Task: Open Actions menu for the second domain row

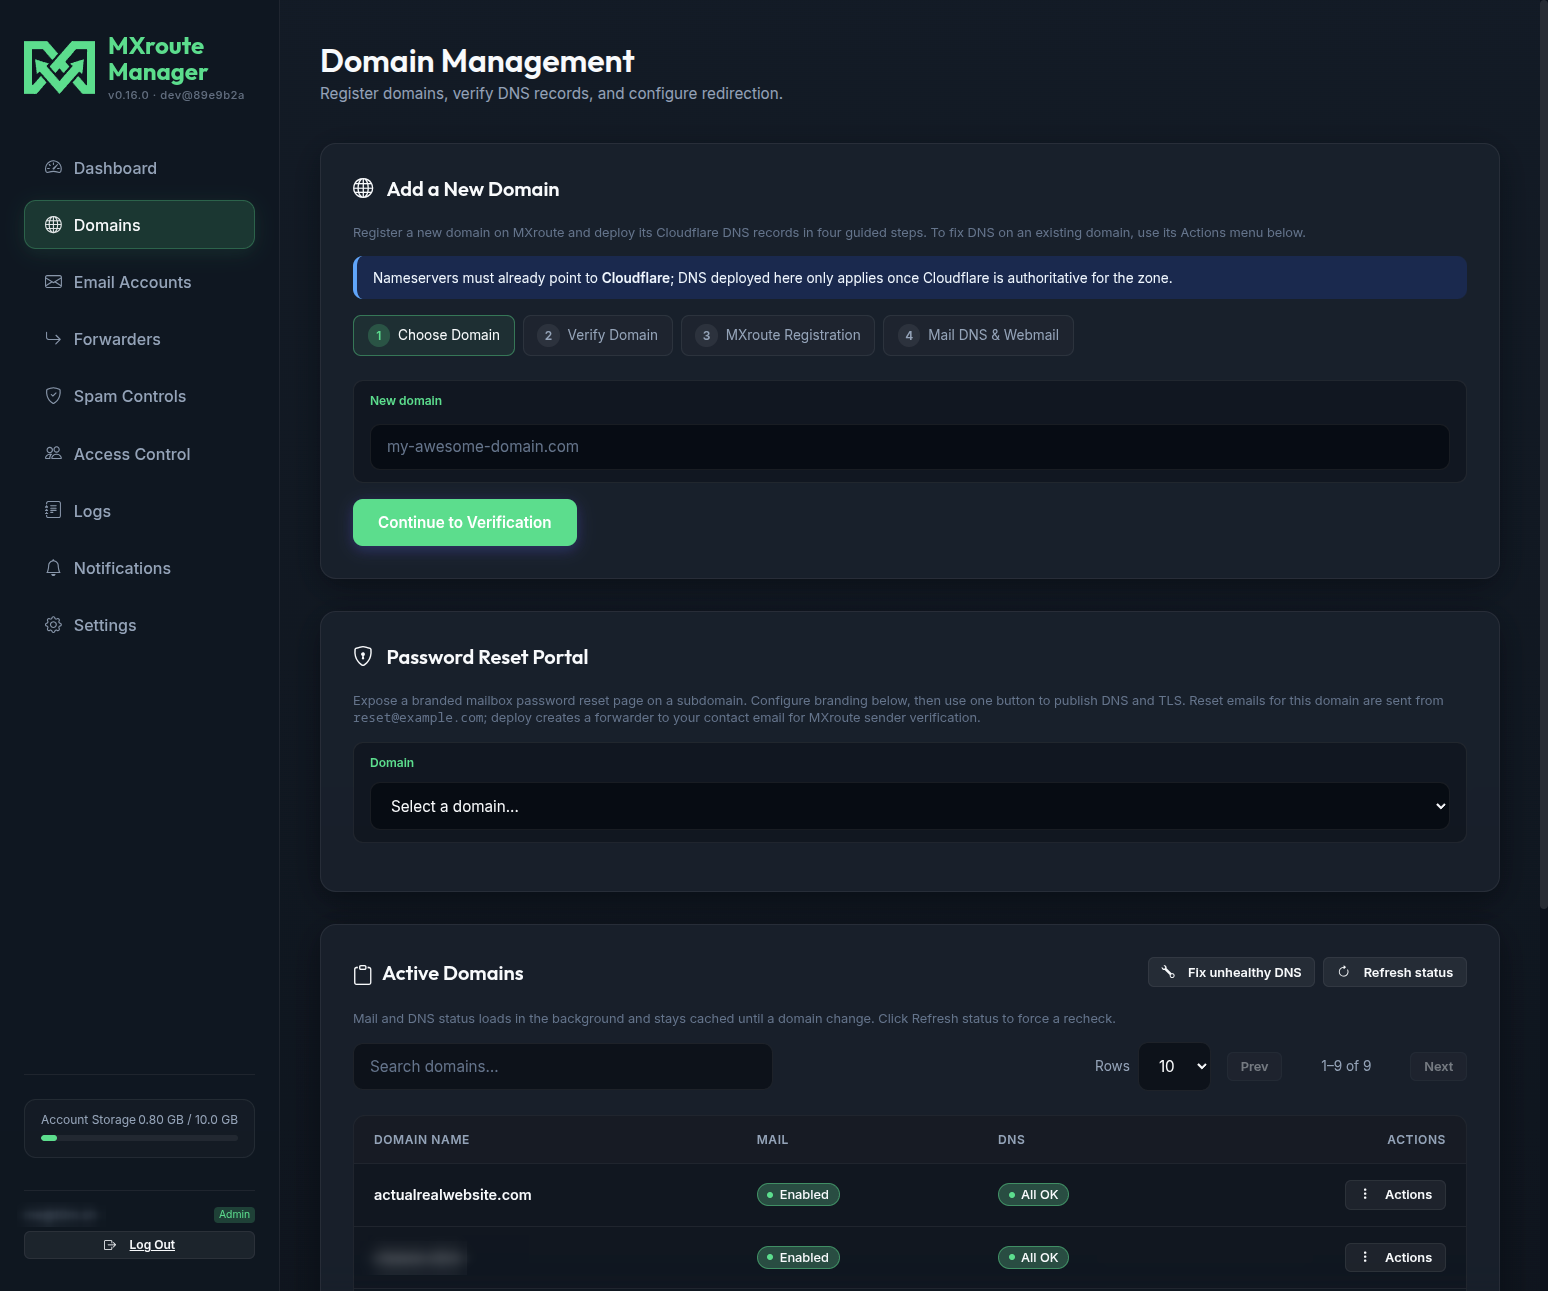Action: click(x=1395, y=1257)
